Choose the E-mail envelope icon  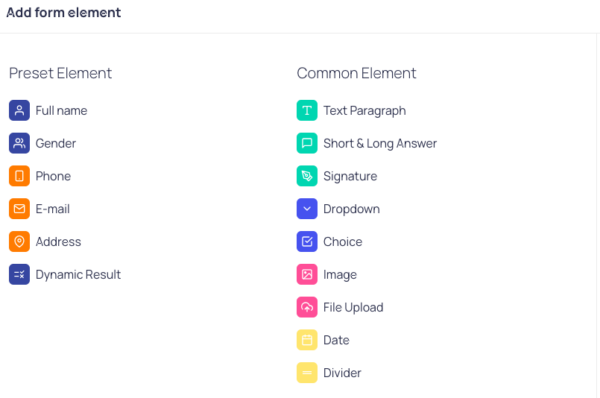coord(19,209)
